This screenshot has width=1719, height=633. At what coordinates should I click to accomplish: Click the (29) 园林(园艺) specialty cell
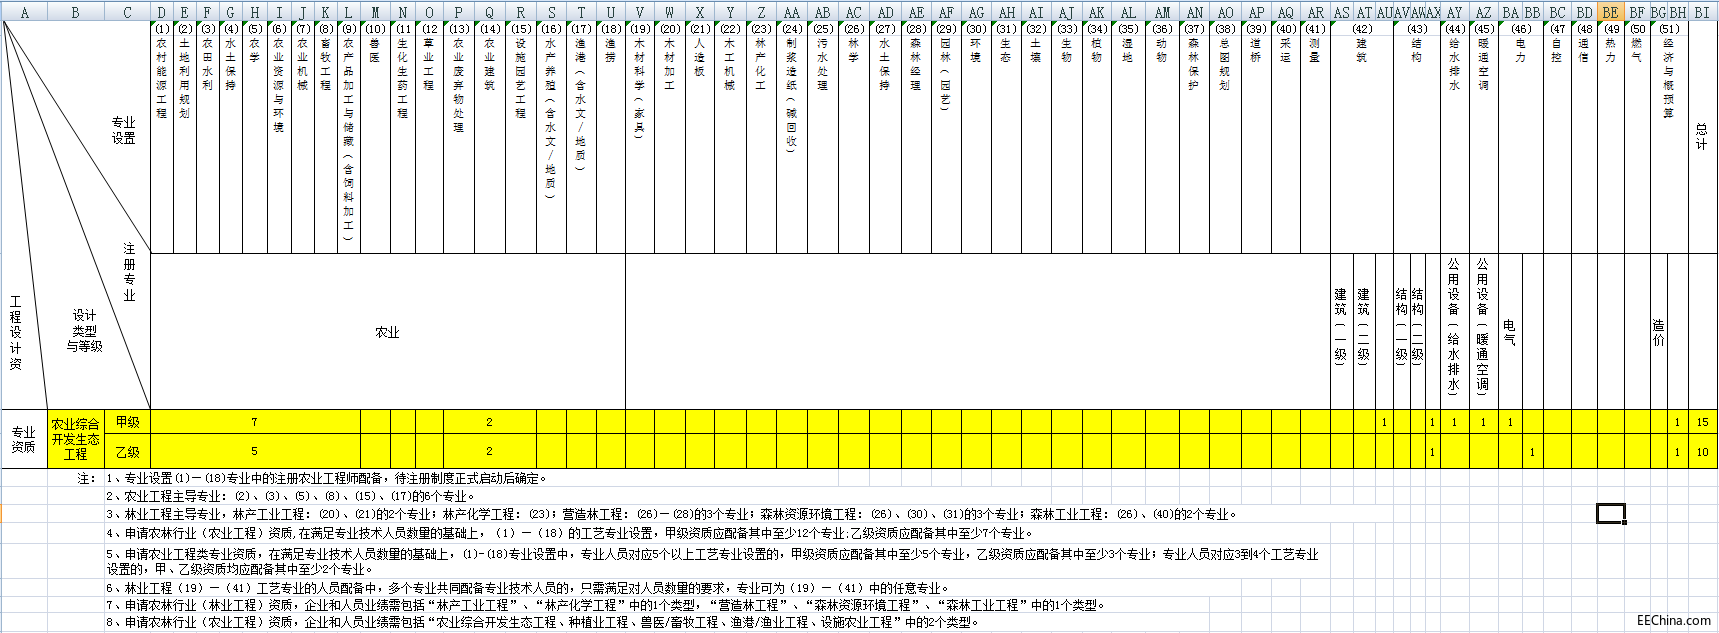click(x=946, y=137)
